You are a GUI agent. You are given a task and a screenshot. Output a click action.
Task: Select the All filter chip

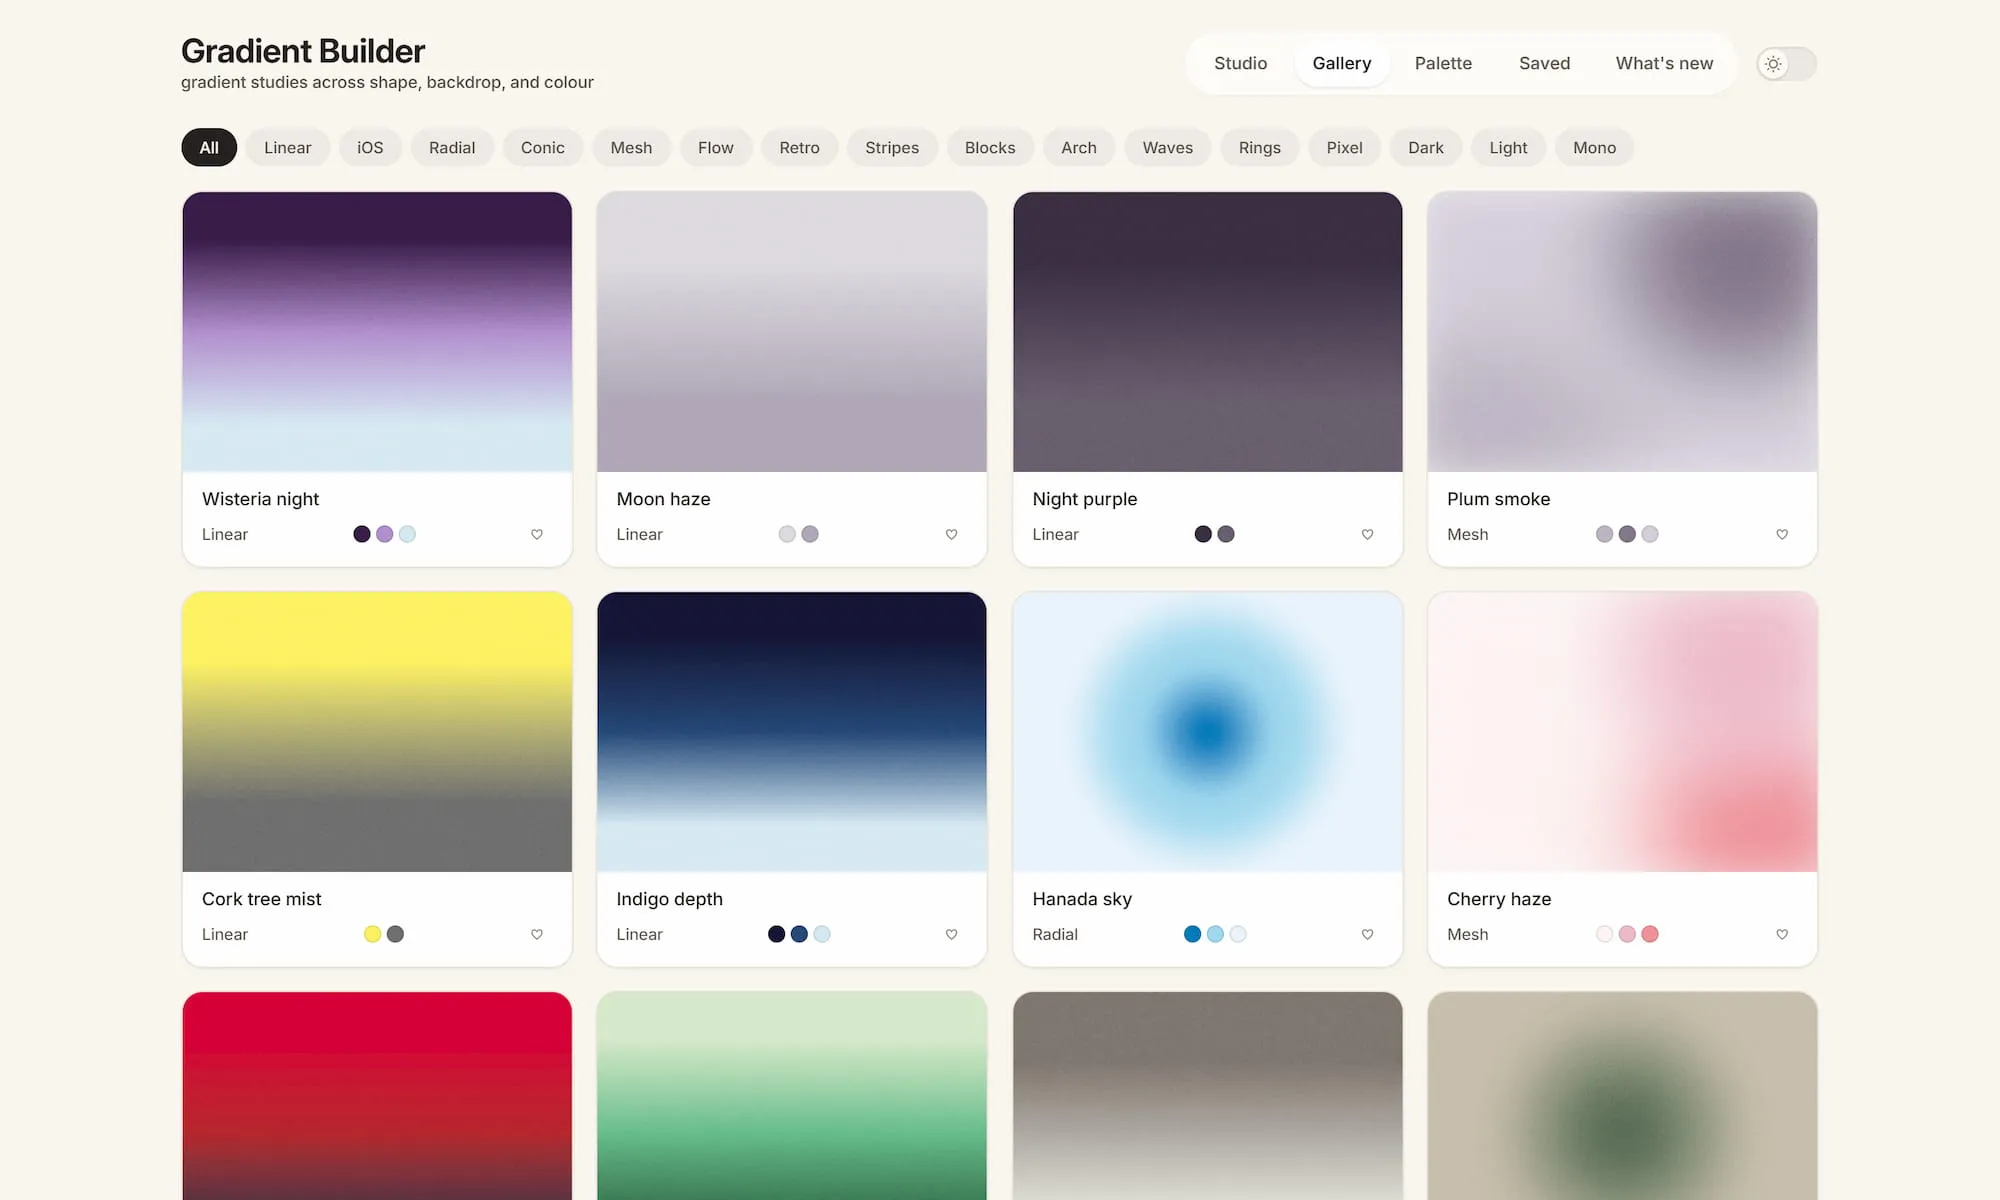pos(209,148)
